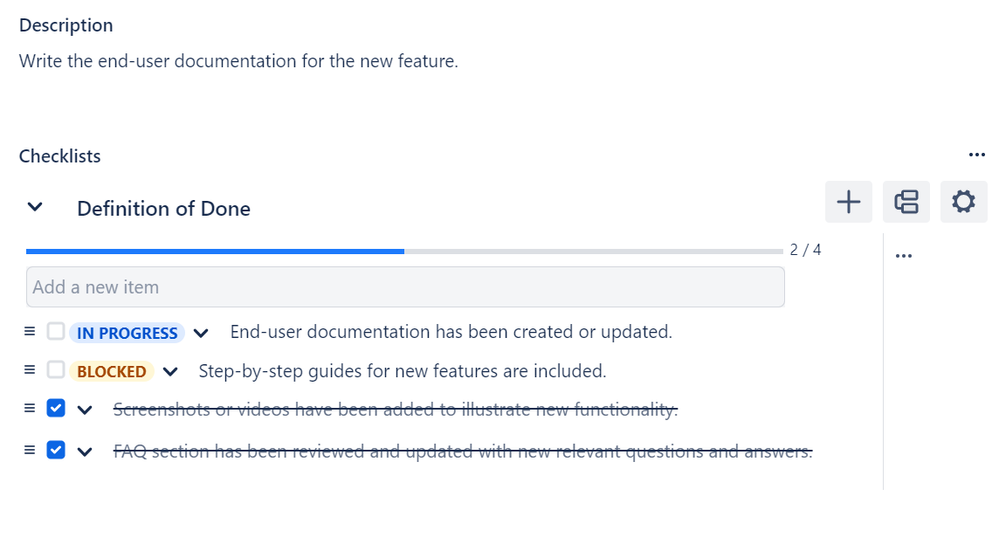Expand chevron of FAQ section item

click(x=85, y=451)
